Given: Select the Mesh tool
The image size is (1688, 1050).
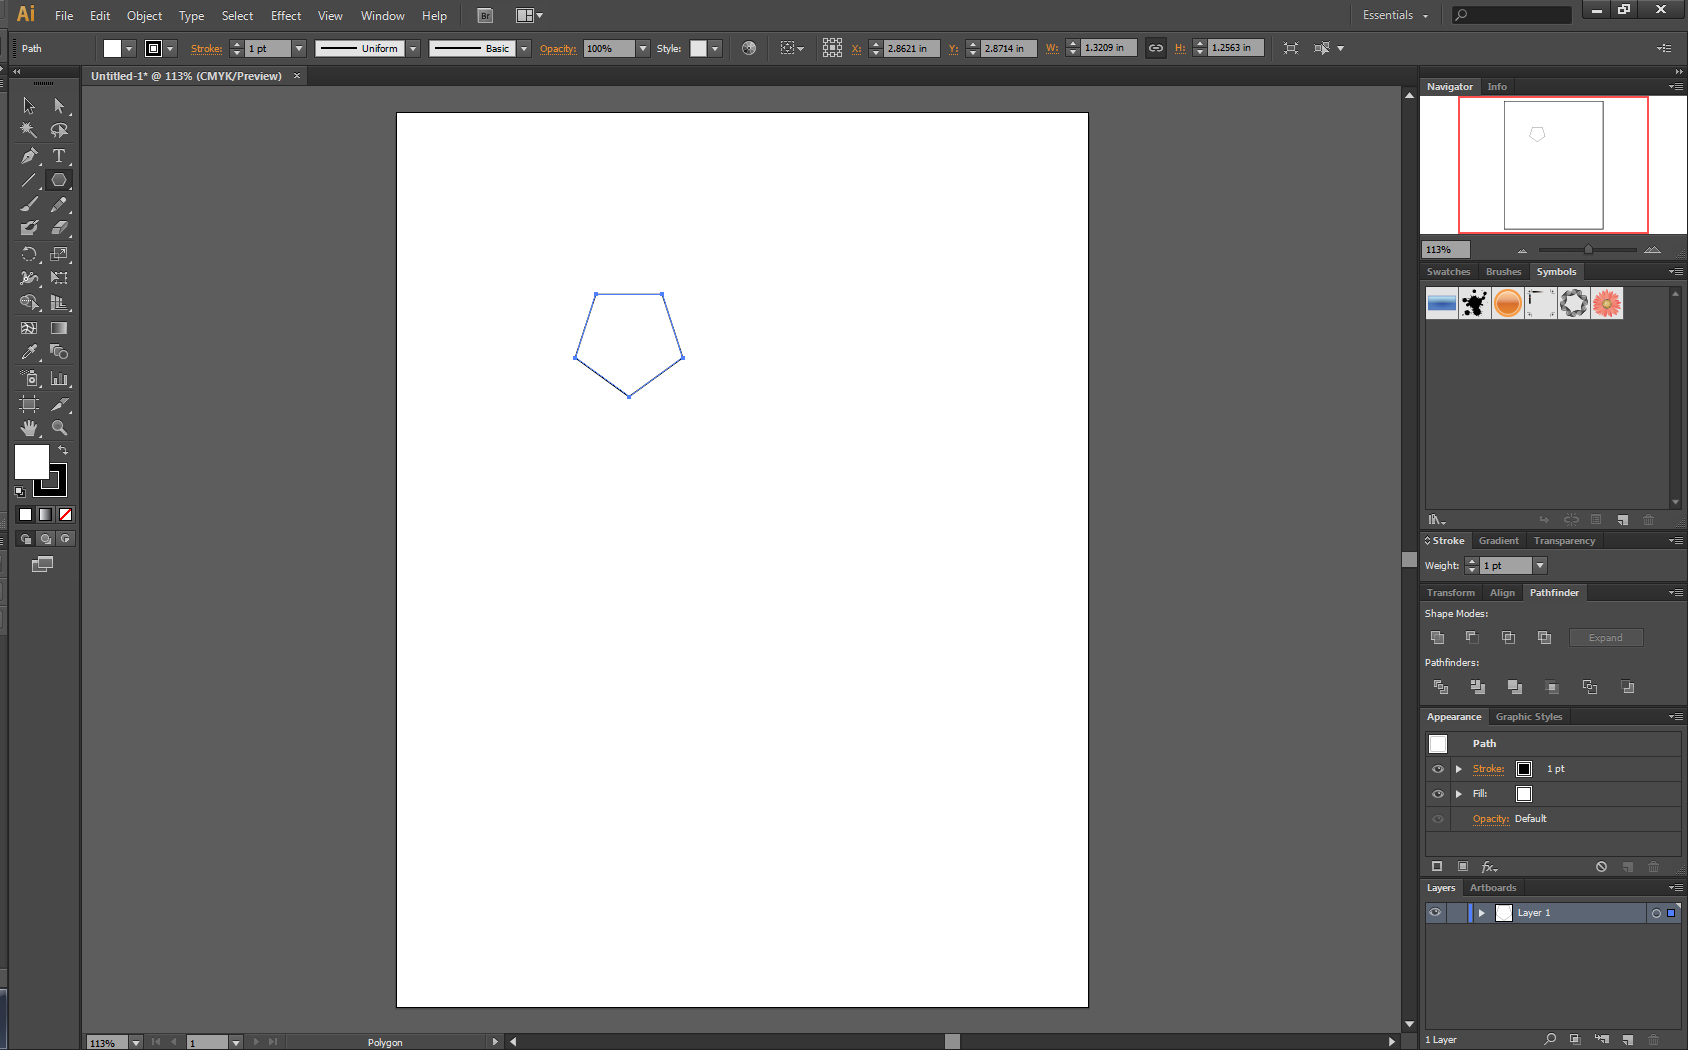Looking at the screenshot, I should tap(29, 328).
